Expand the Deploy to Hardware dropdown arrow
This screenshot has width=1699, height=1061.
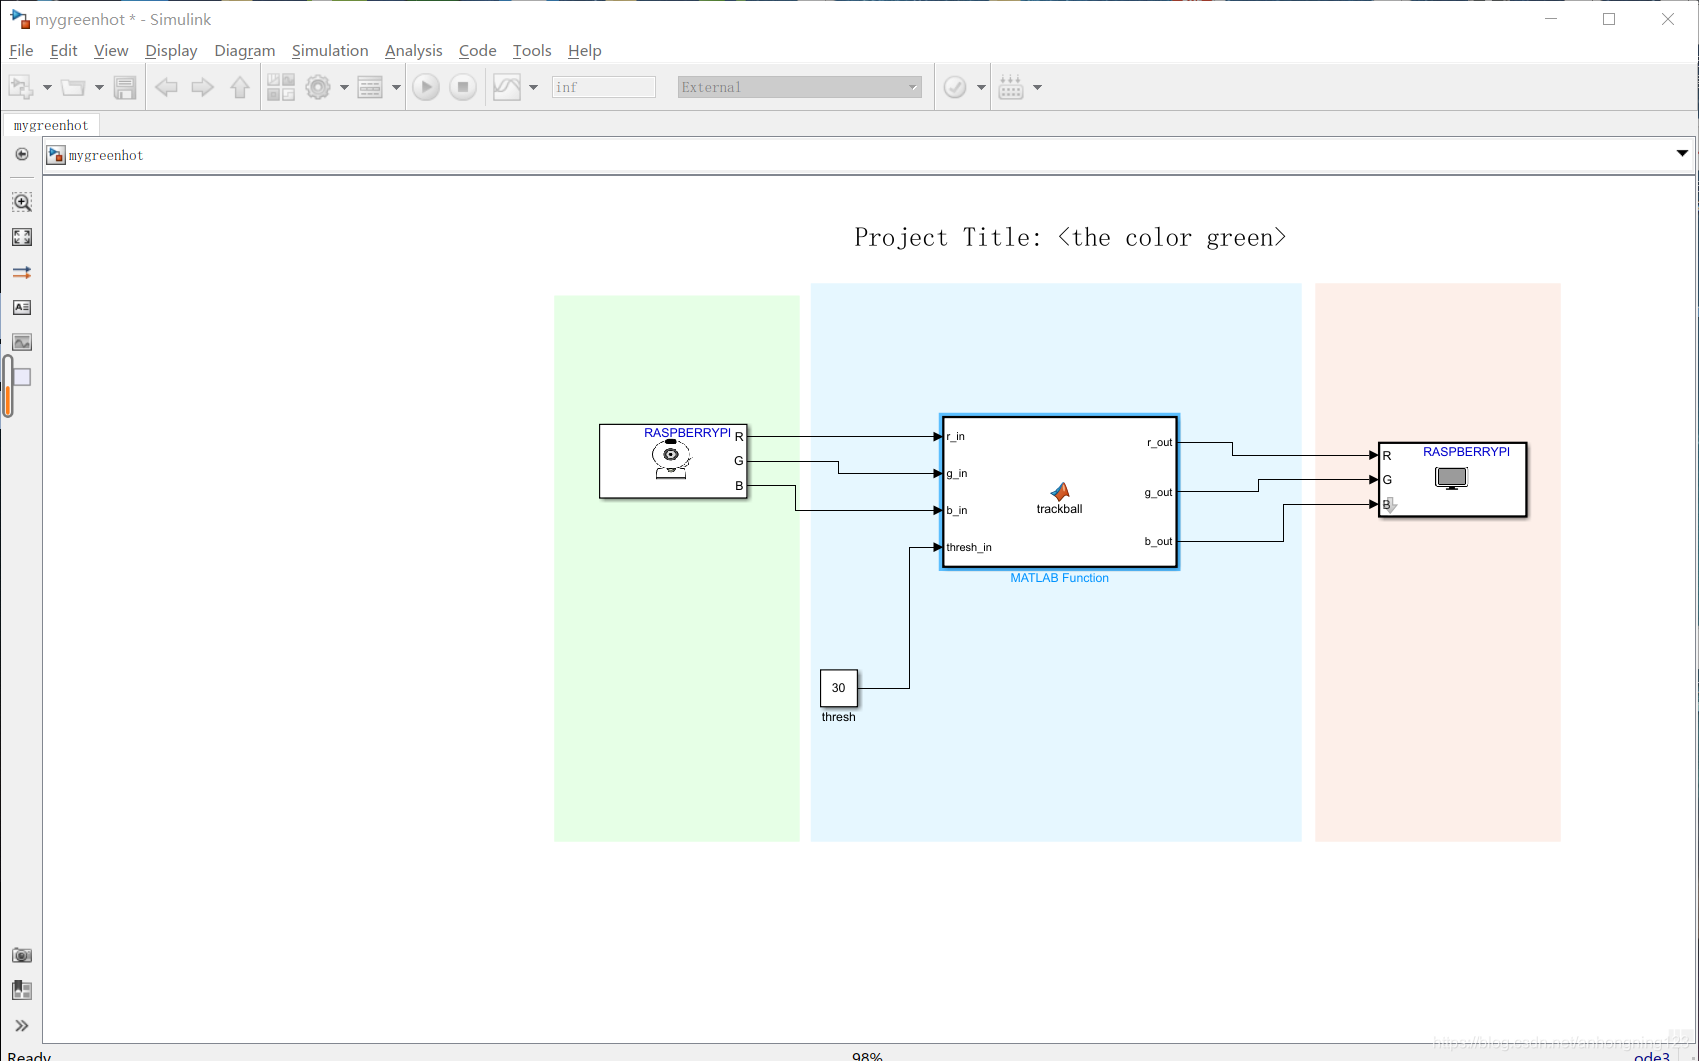tap(1037, 88)
